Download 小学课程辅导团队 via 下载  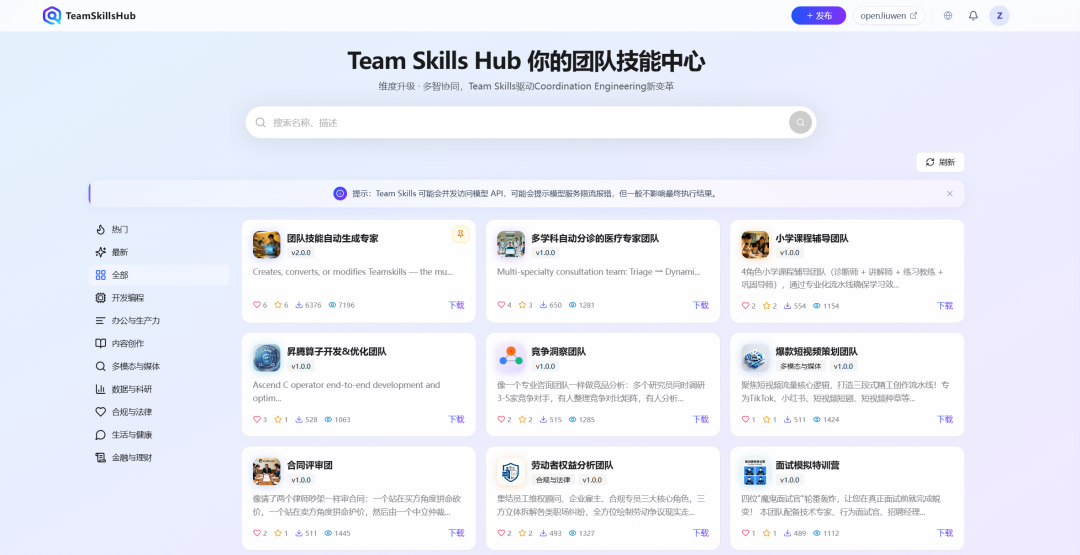pyautogui.click(x=945, y=305)
